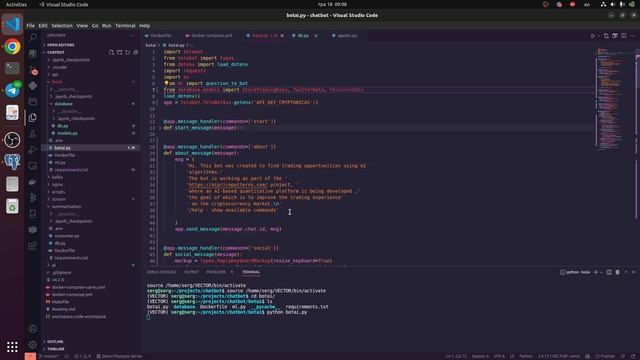
Task: Open the Help menu
Action: click(x=144, y=26)
